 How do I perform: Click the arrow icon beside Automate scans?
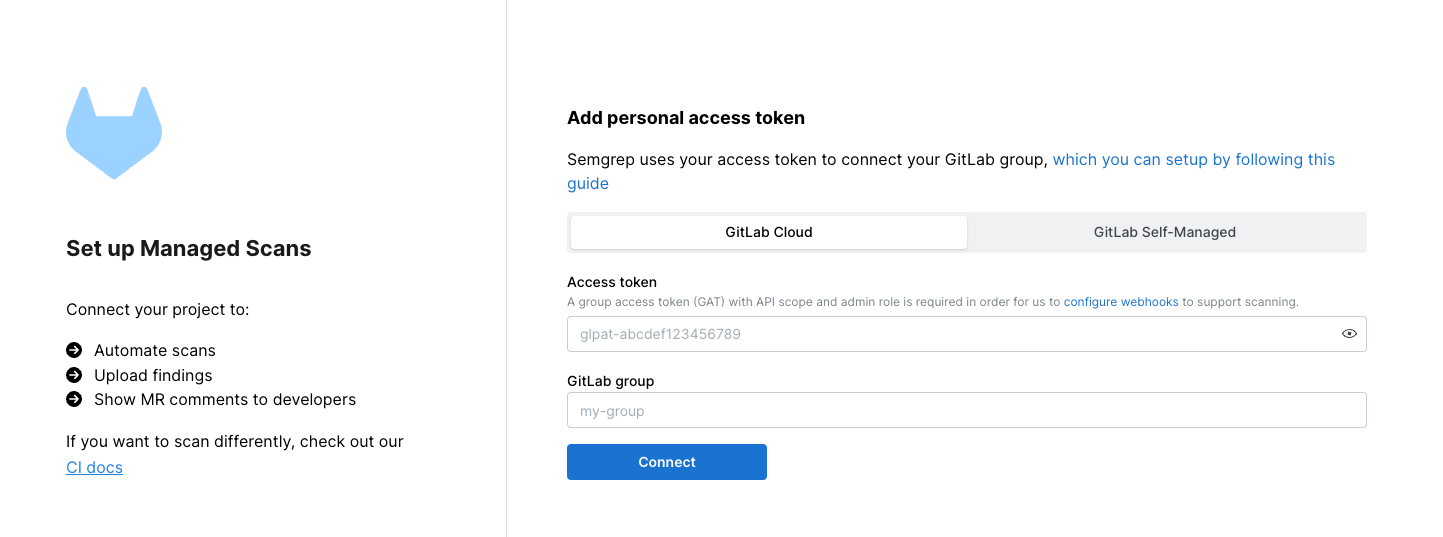[74, 350]
